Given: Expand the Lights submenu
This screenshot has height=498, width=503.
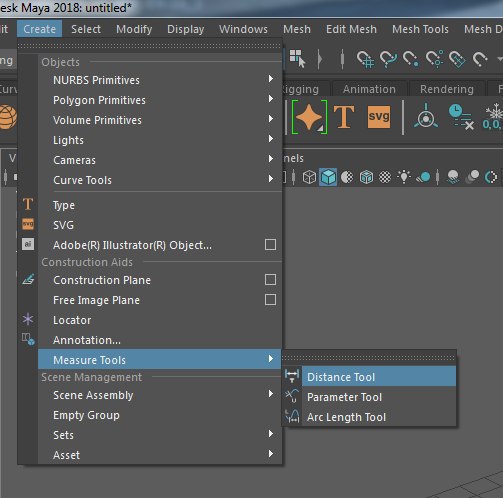Looking at the screenshot, I should (x=160, y=140).
